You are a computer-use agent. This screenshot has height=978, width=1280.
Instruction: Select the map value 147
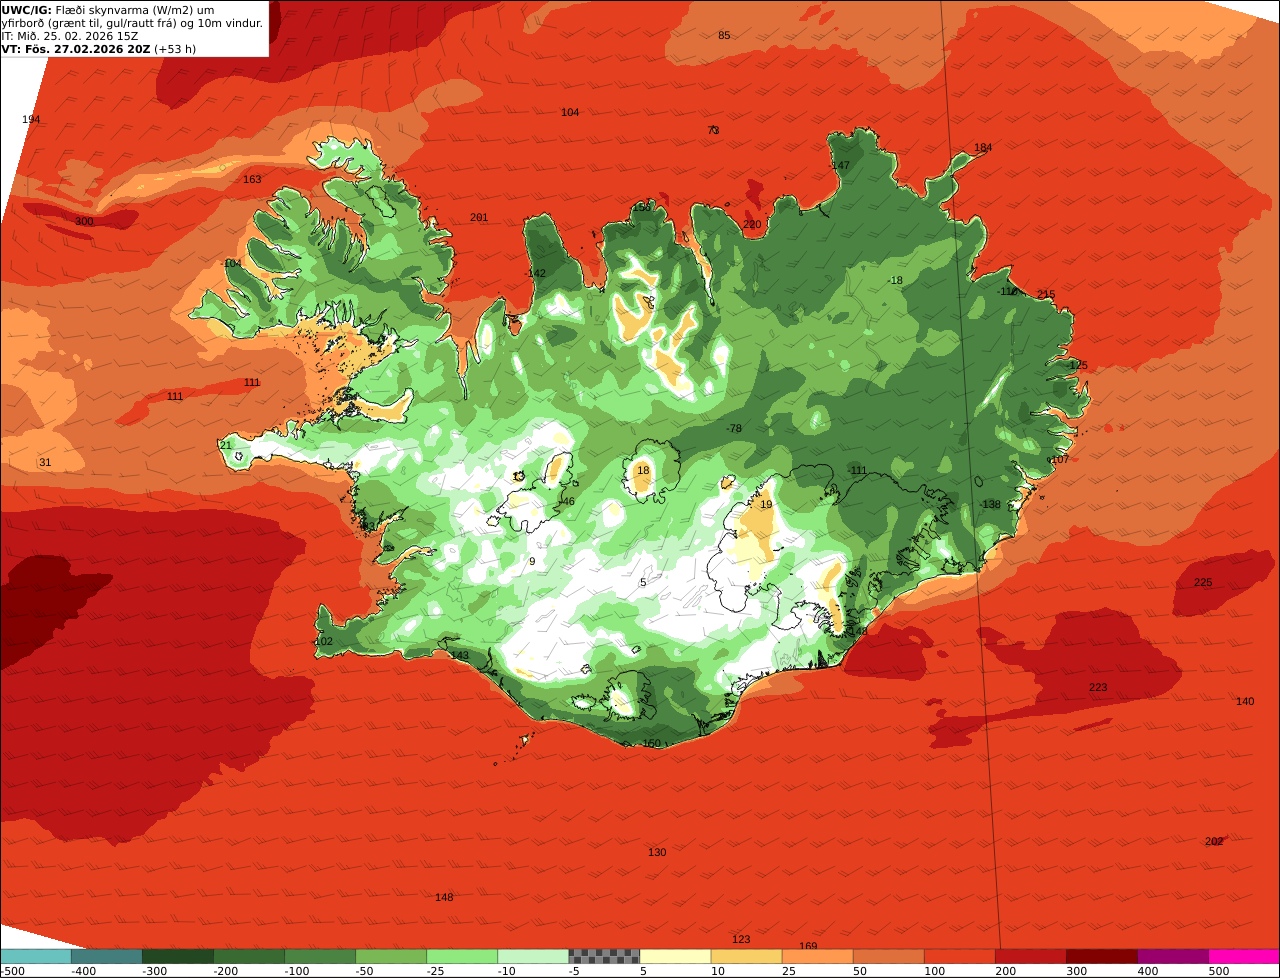tap(841, 165)
